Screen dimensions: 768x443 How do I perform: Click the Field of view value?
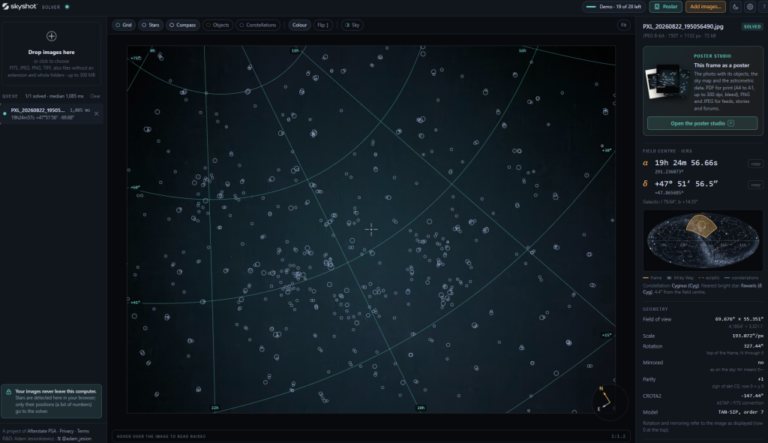coord(739,319)
